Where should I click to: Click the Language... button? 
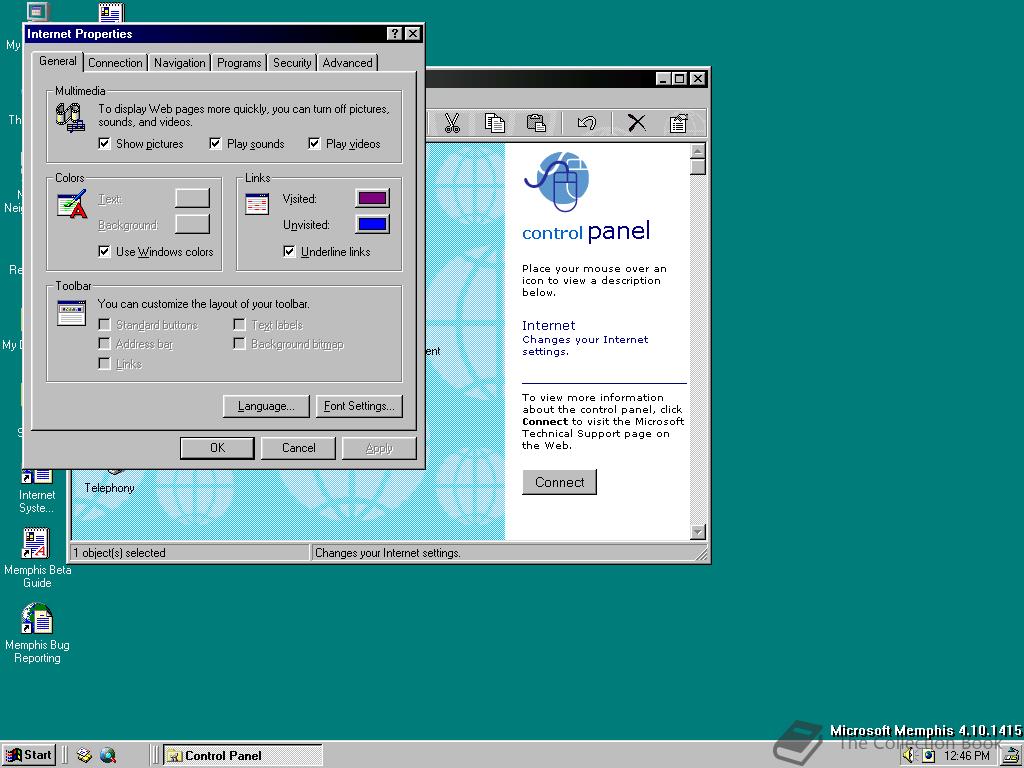266,406
